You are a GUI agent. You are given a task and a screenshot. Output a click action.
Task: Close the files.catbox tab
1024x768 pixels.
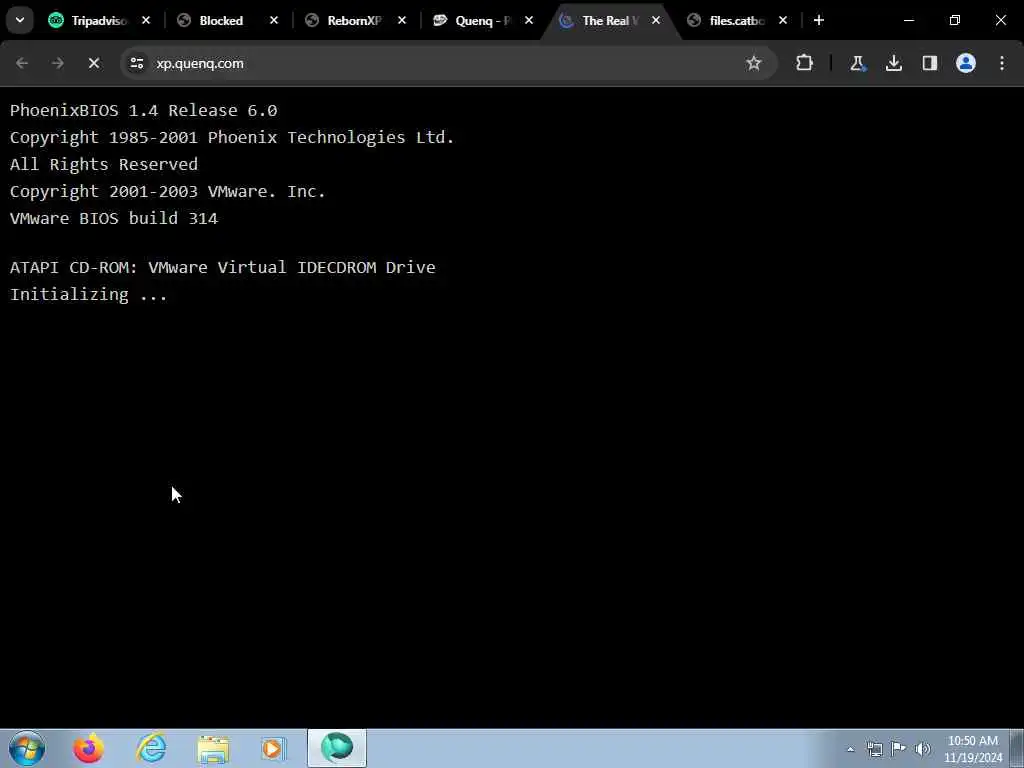(782, 21)
